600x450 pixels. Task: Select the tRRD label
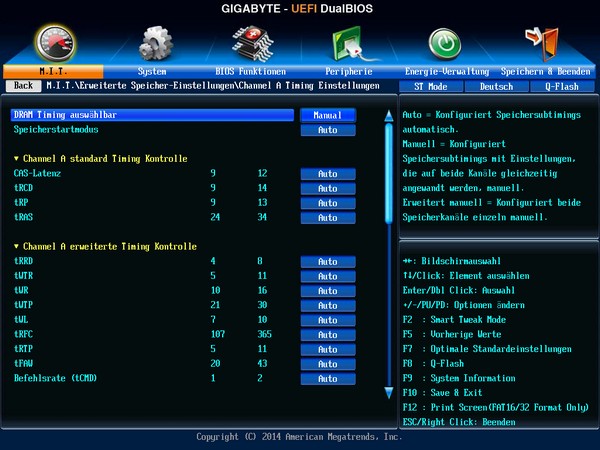pos(23,261)
